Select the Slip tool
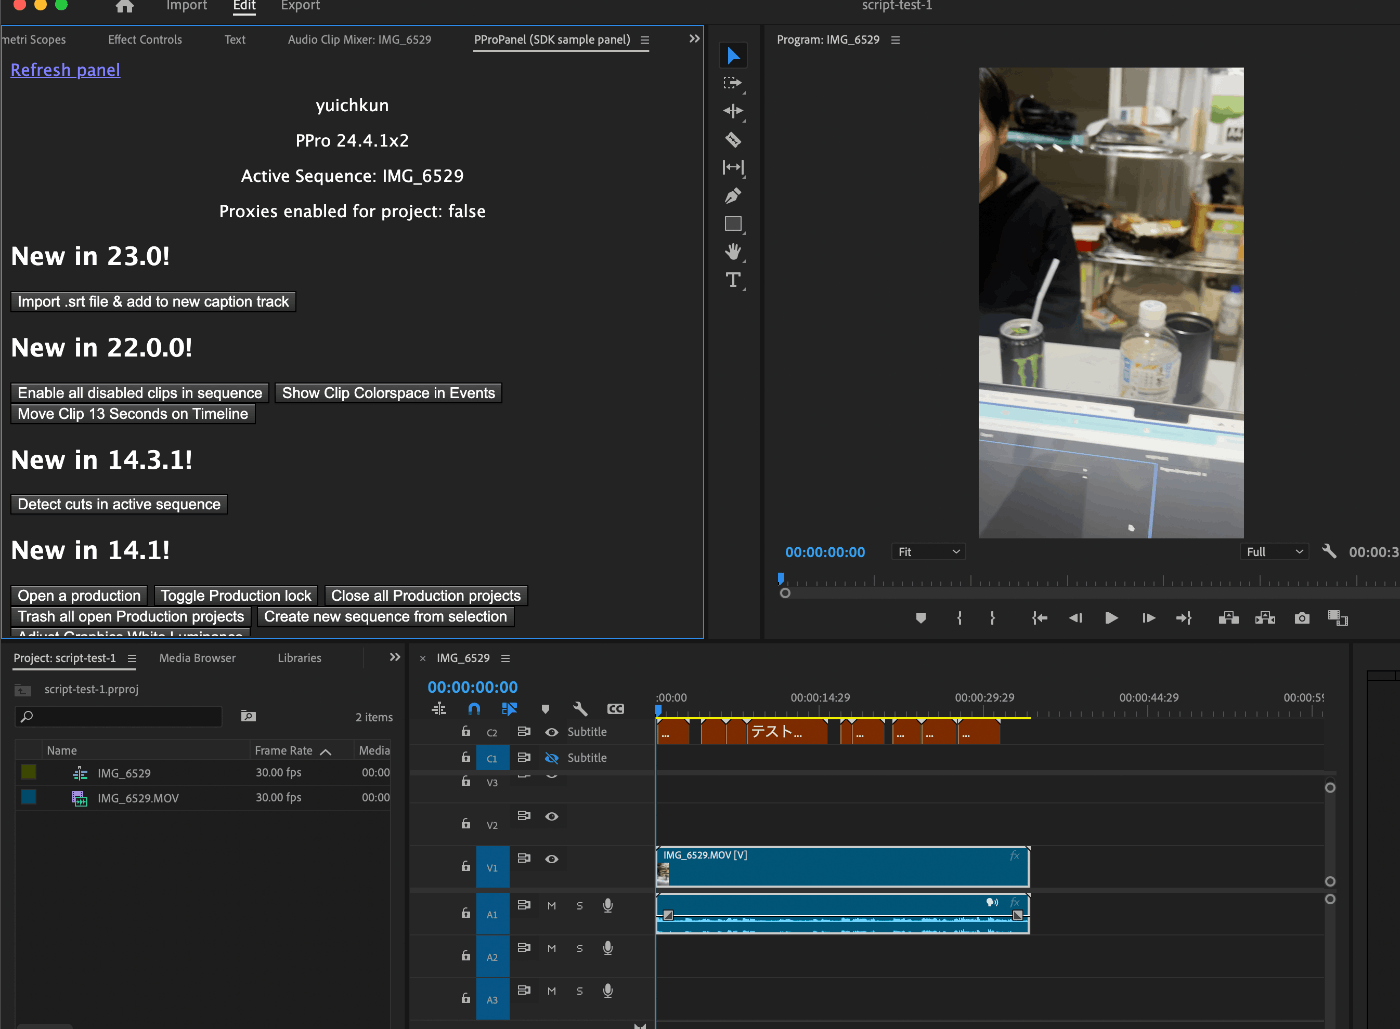The width and height of the screenshot is (1400, 1029). [x=733, y=167]
